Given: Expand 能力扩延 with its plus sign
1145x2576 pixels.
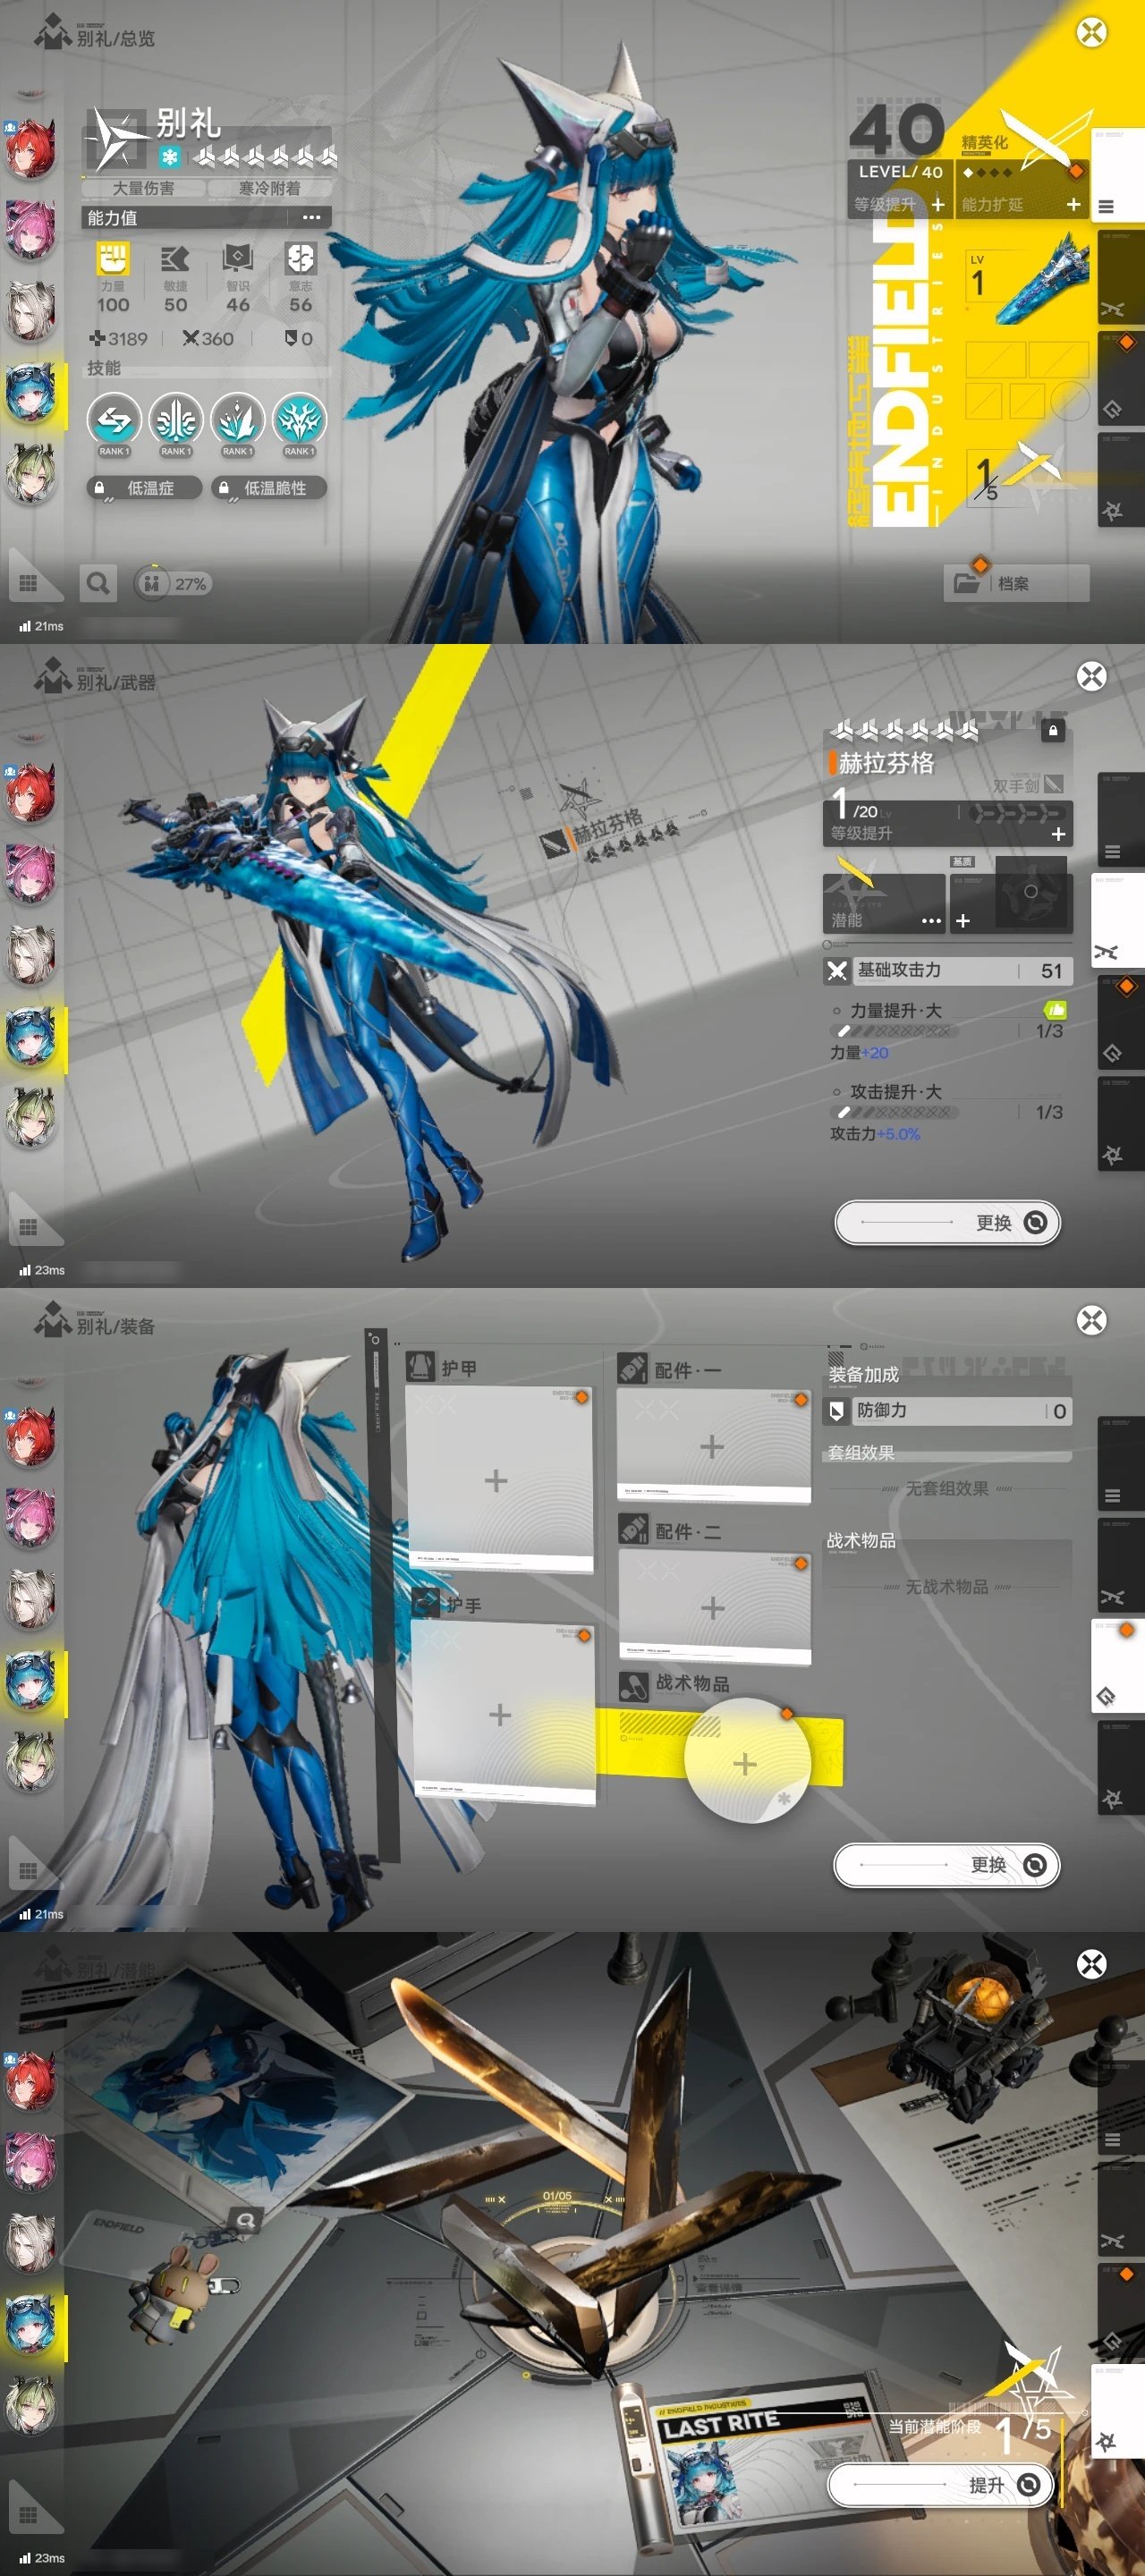Looking at the screenshot, I should coord(1073,204).
